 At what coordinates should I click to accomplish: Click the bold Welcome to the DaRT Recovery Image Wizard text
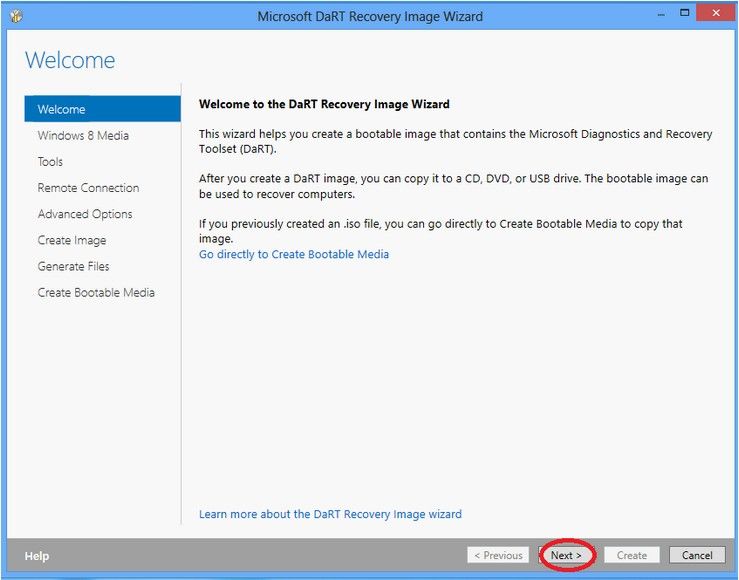click(x=324, y=104)
